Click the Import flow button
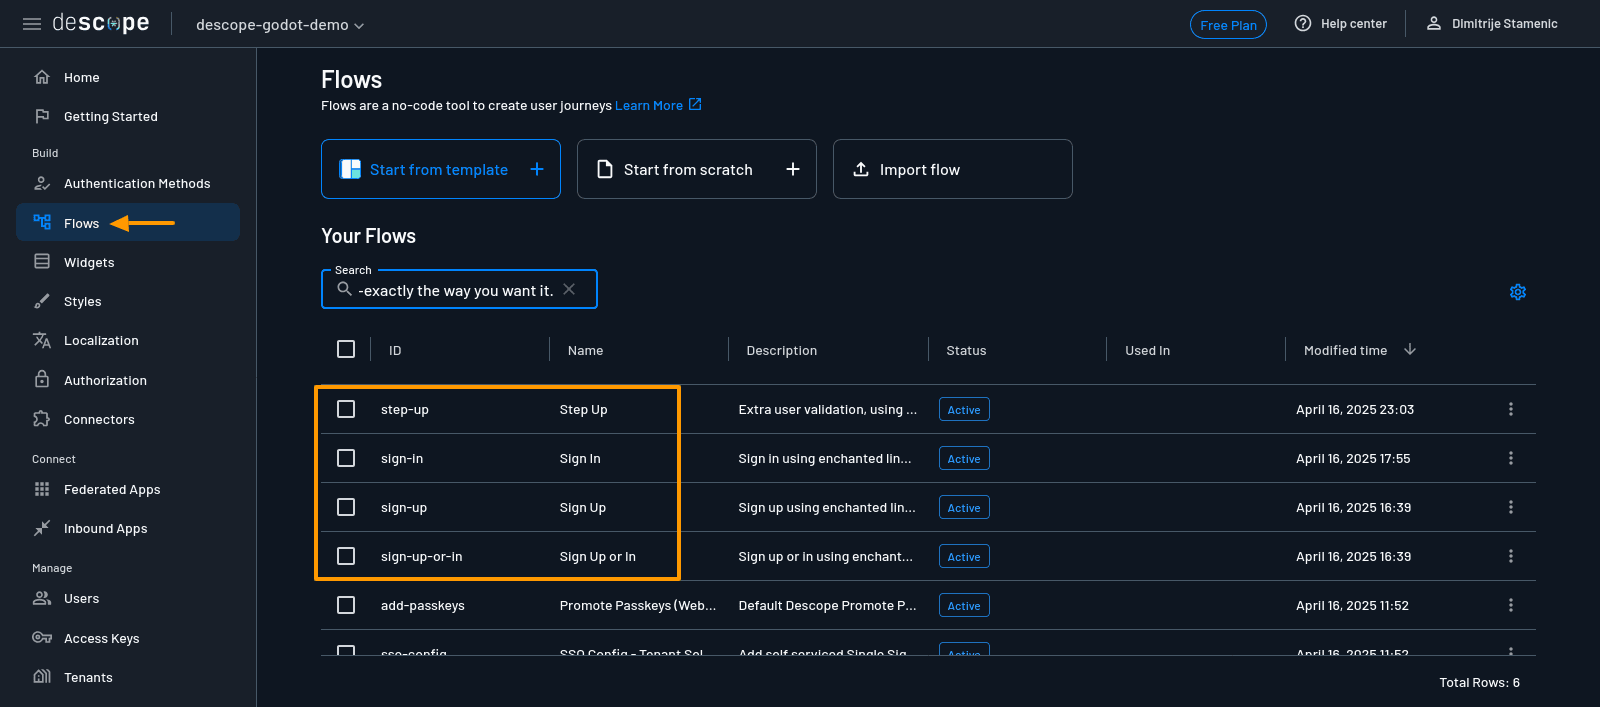Screen dimensions: 1600x707 coord(952,169)
